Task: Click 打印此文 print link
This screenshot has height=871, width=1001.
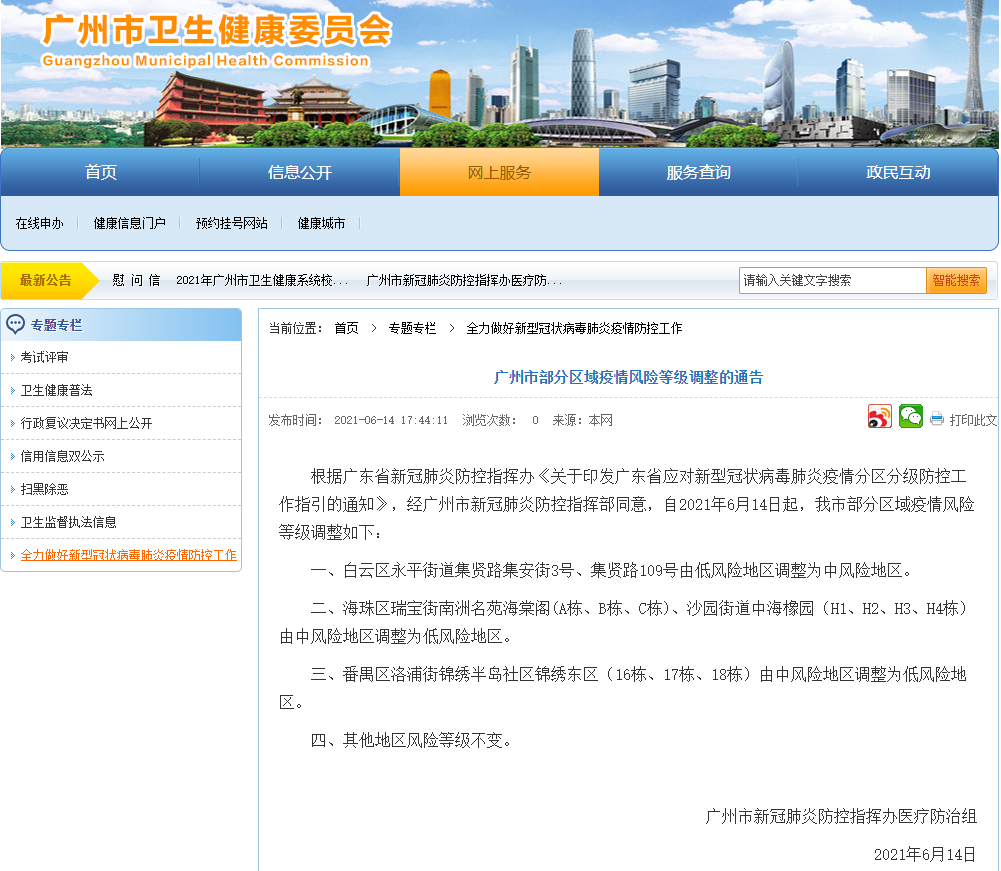Action: click(972, 420)
